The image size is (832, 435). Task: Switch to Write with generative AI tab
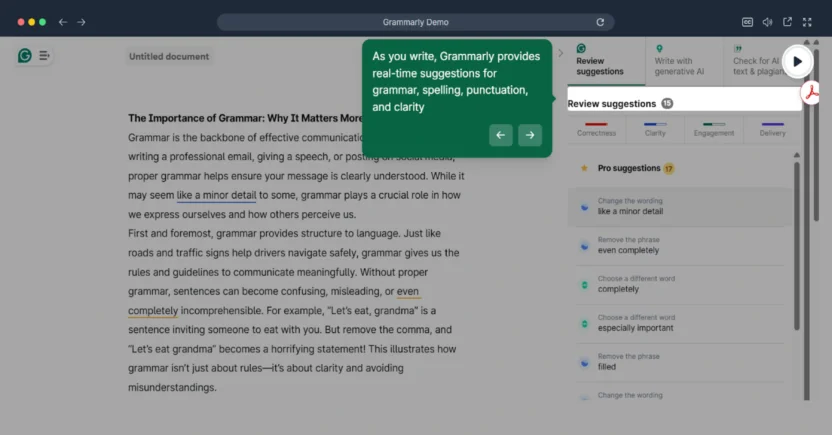pyautogui.click(x=684, y=61)
